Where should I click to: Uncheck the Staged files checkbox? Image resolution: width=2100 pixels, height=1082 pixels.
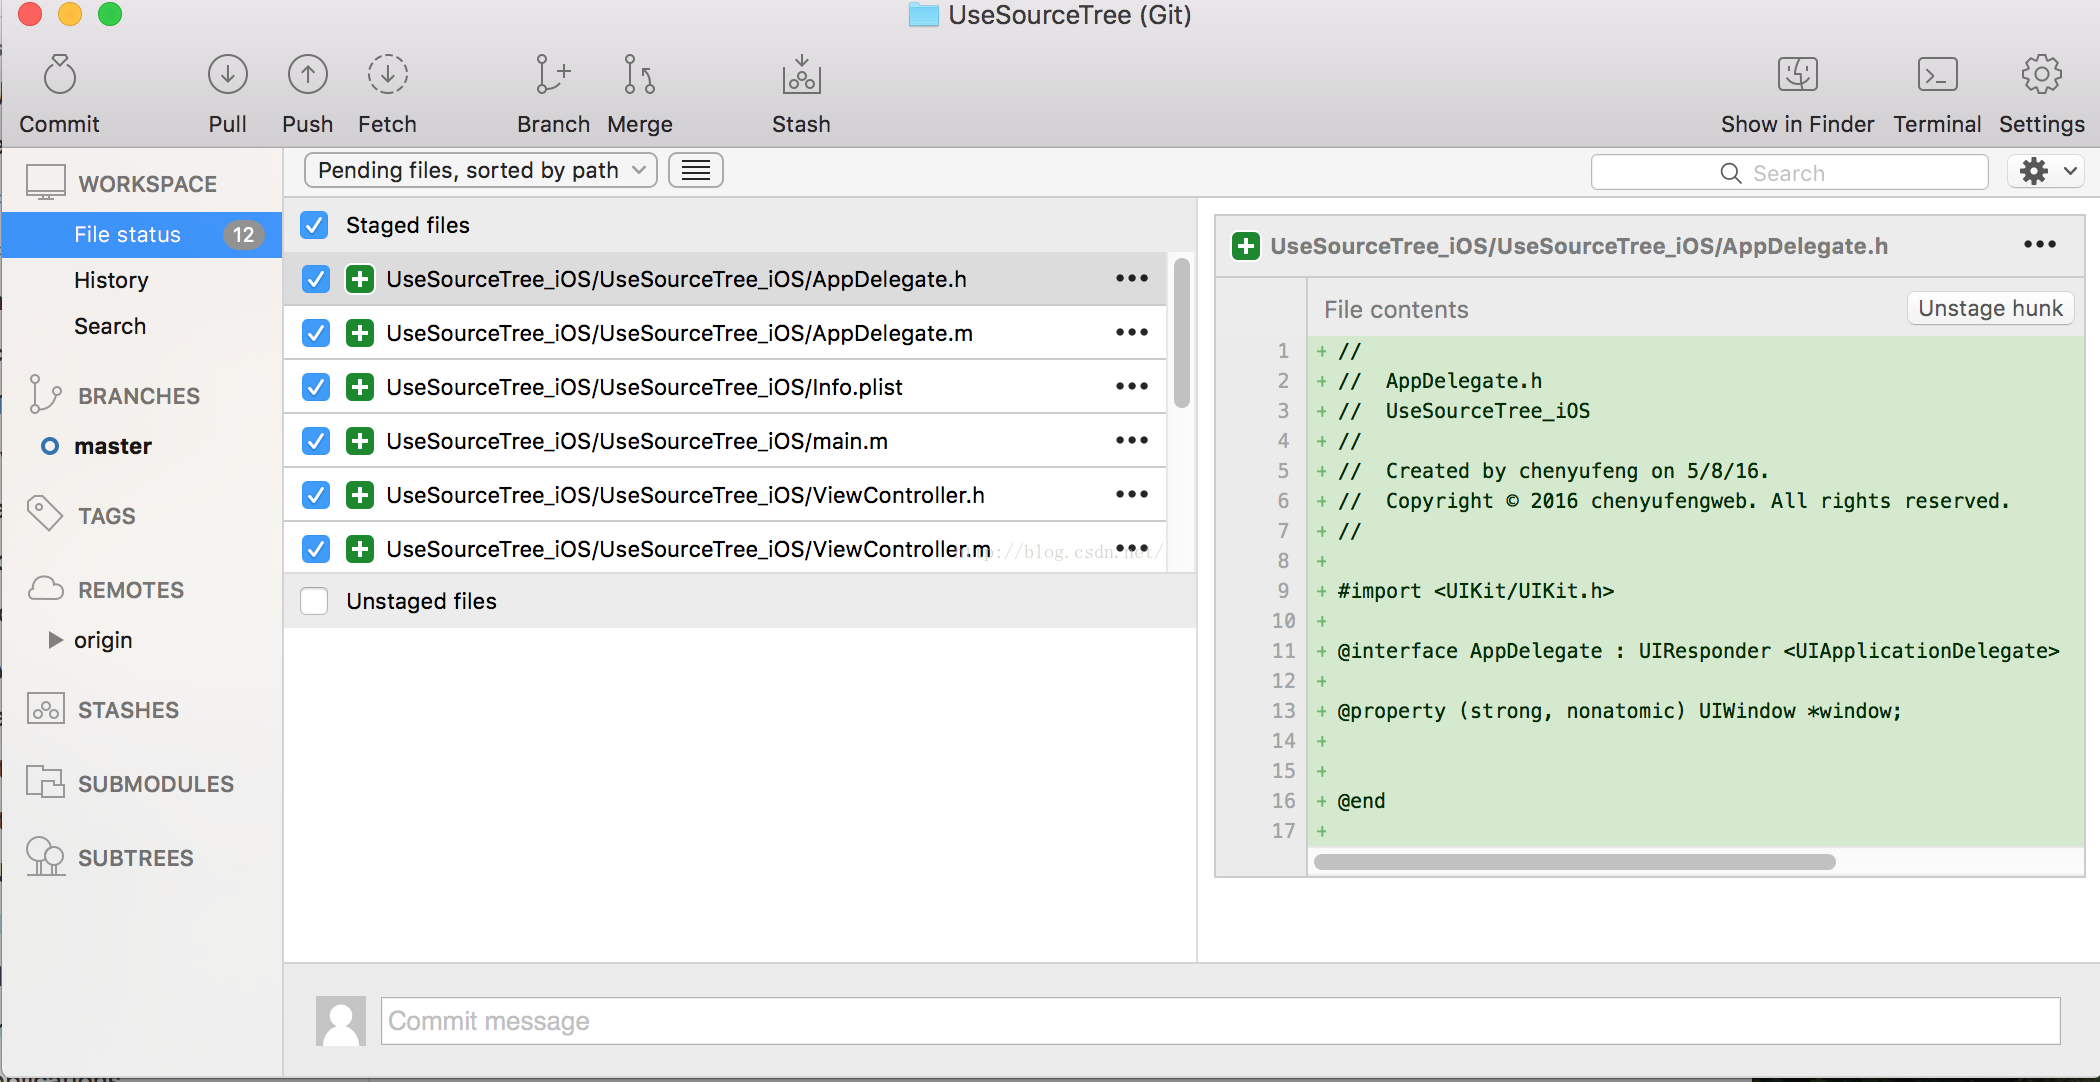pyautogui.click(x=314, y=225)
